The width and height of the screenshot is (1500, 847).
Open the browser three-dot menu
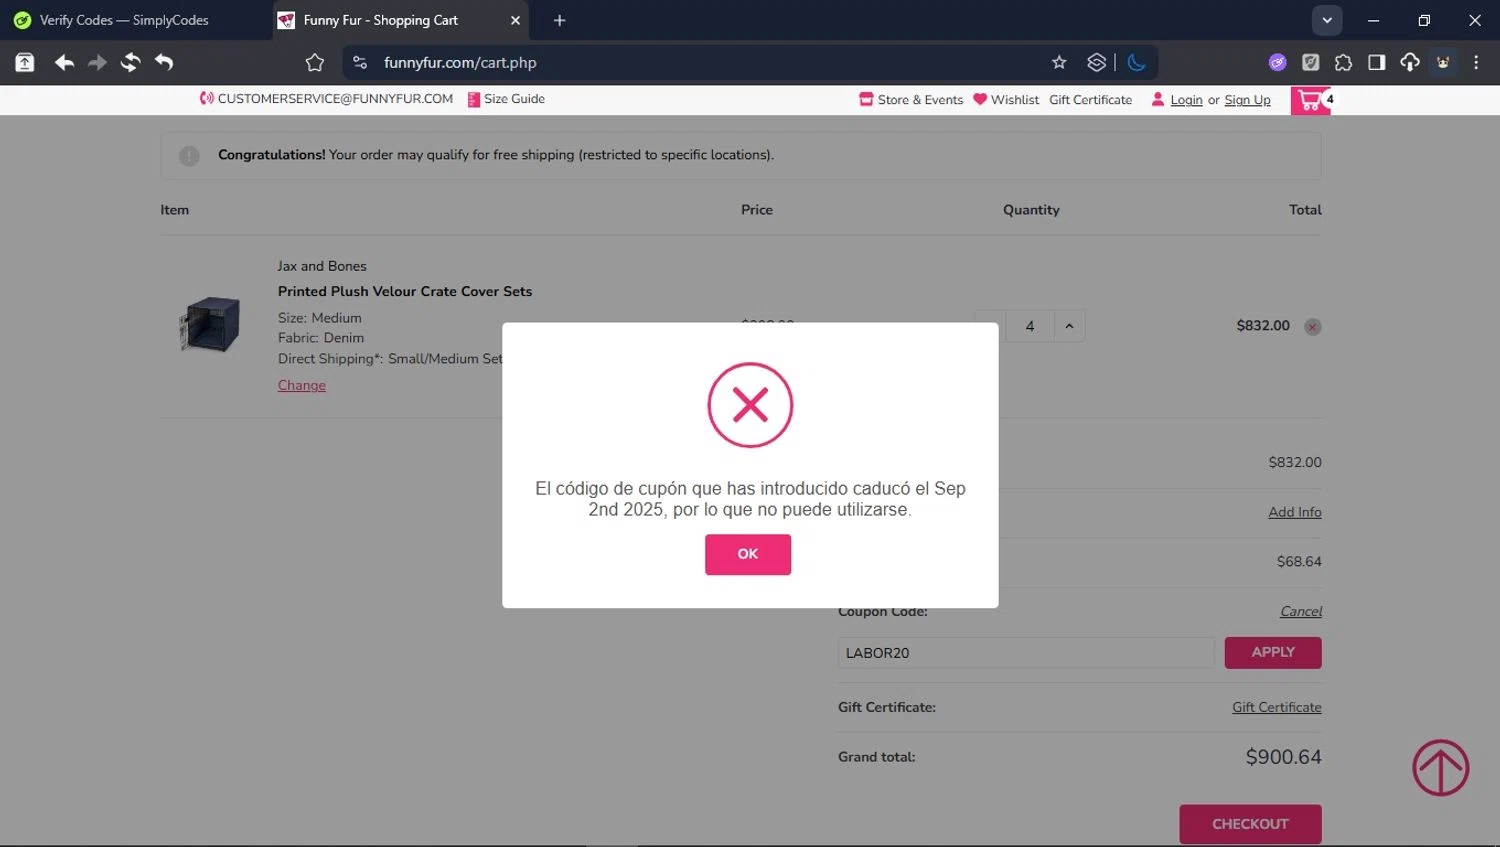(1476, 62)
